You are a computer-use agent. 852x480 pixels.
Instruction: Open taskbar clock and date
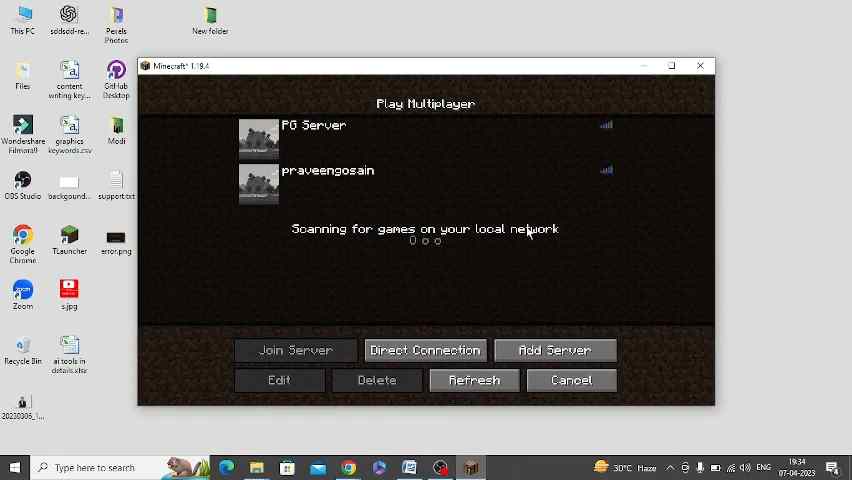(797, 467)
